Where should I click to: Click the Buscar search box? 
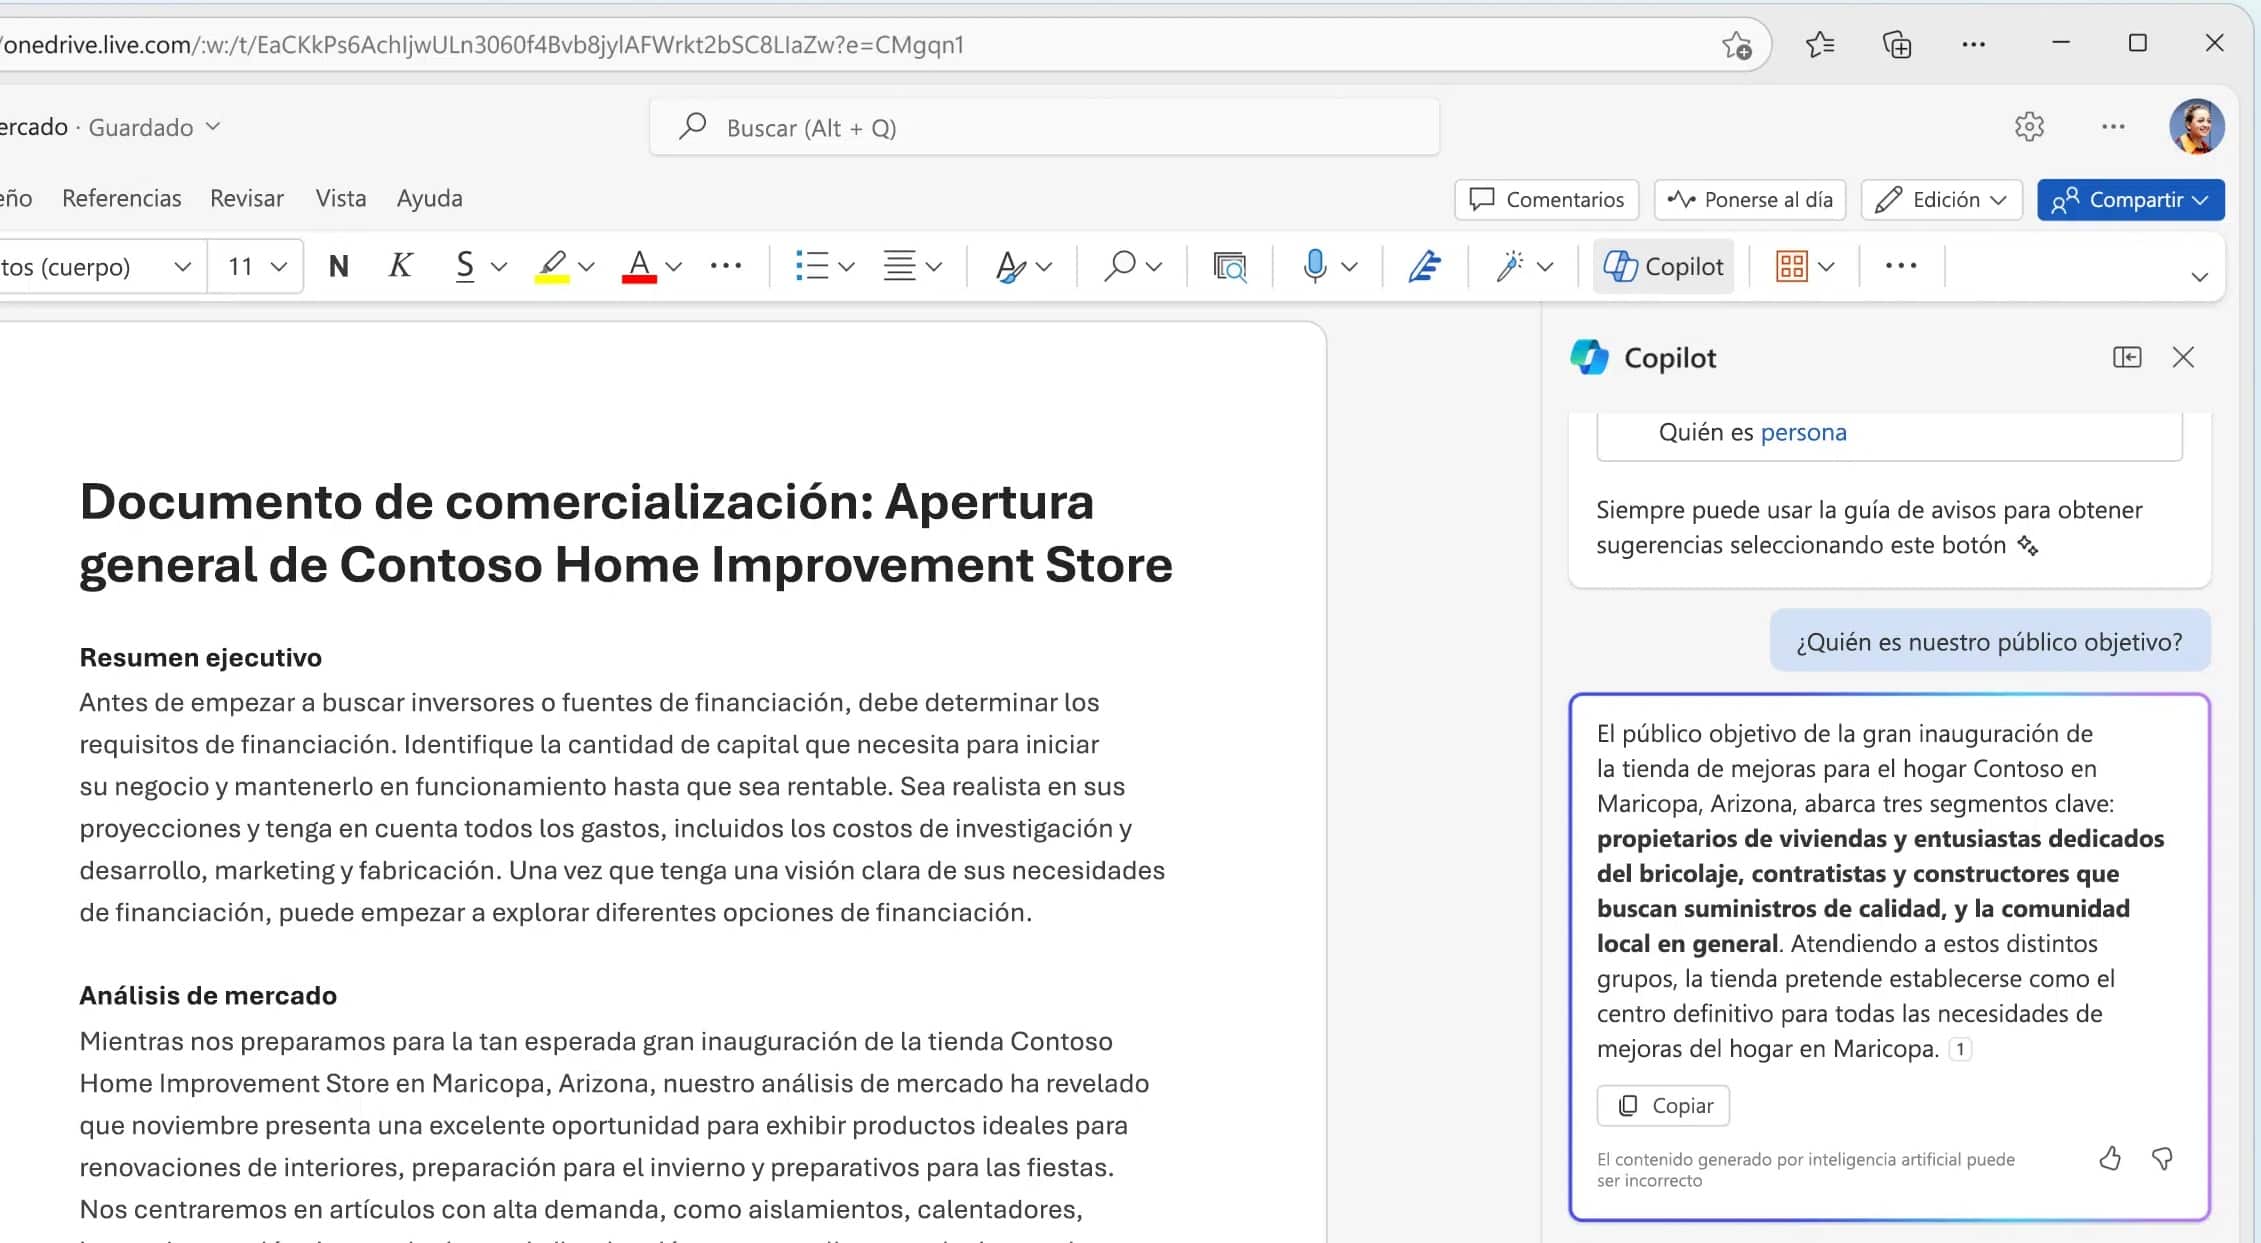tap(1044, 127)
